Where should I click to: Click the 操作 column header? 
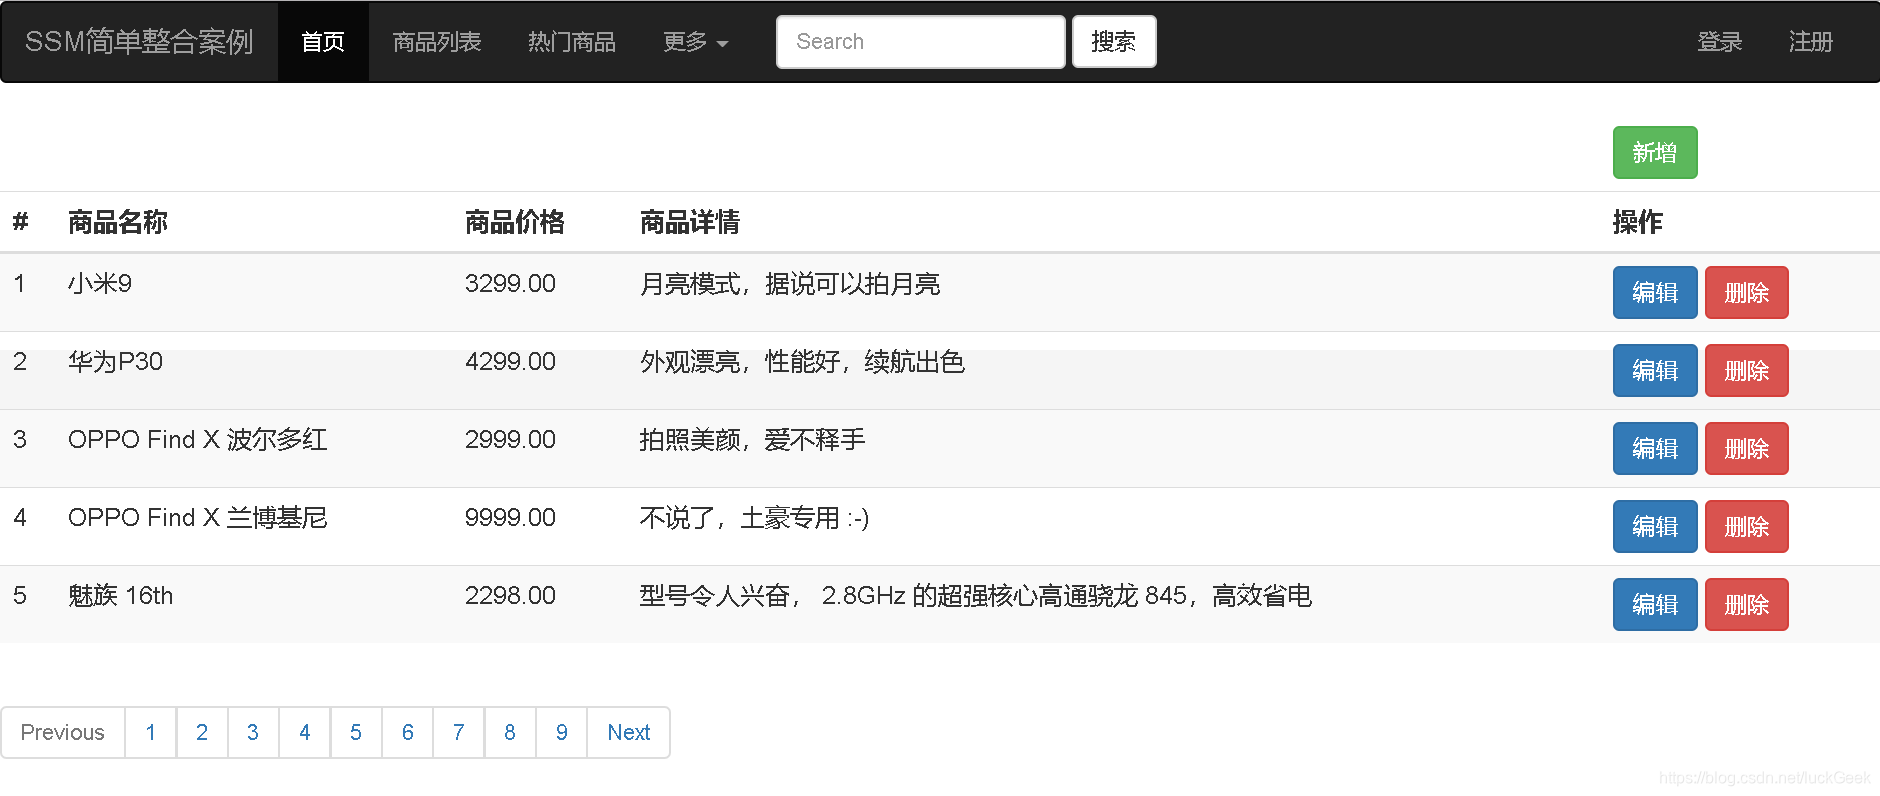click(1638, 222)
